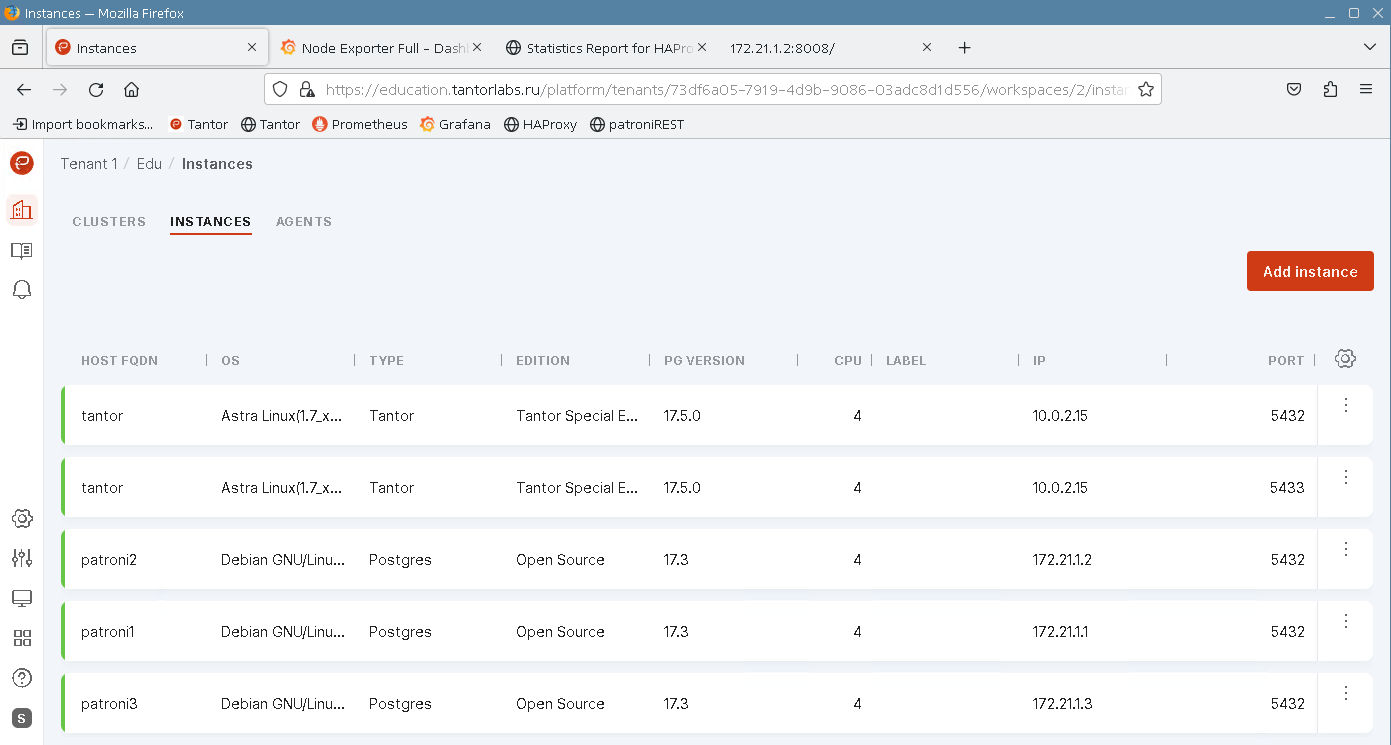Open the sliders configuration icon in sidebar

pos(22,558)
